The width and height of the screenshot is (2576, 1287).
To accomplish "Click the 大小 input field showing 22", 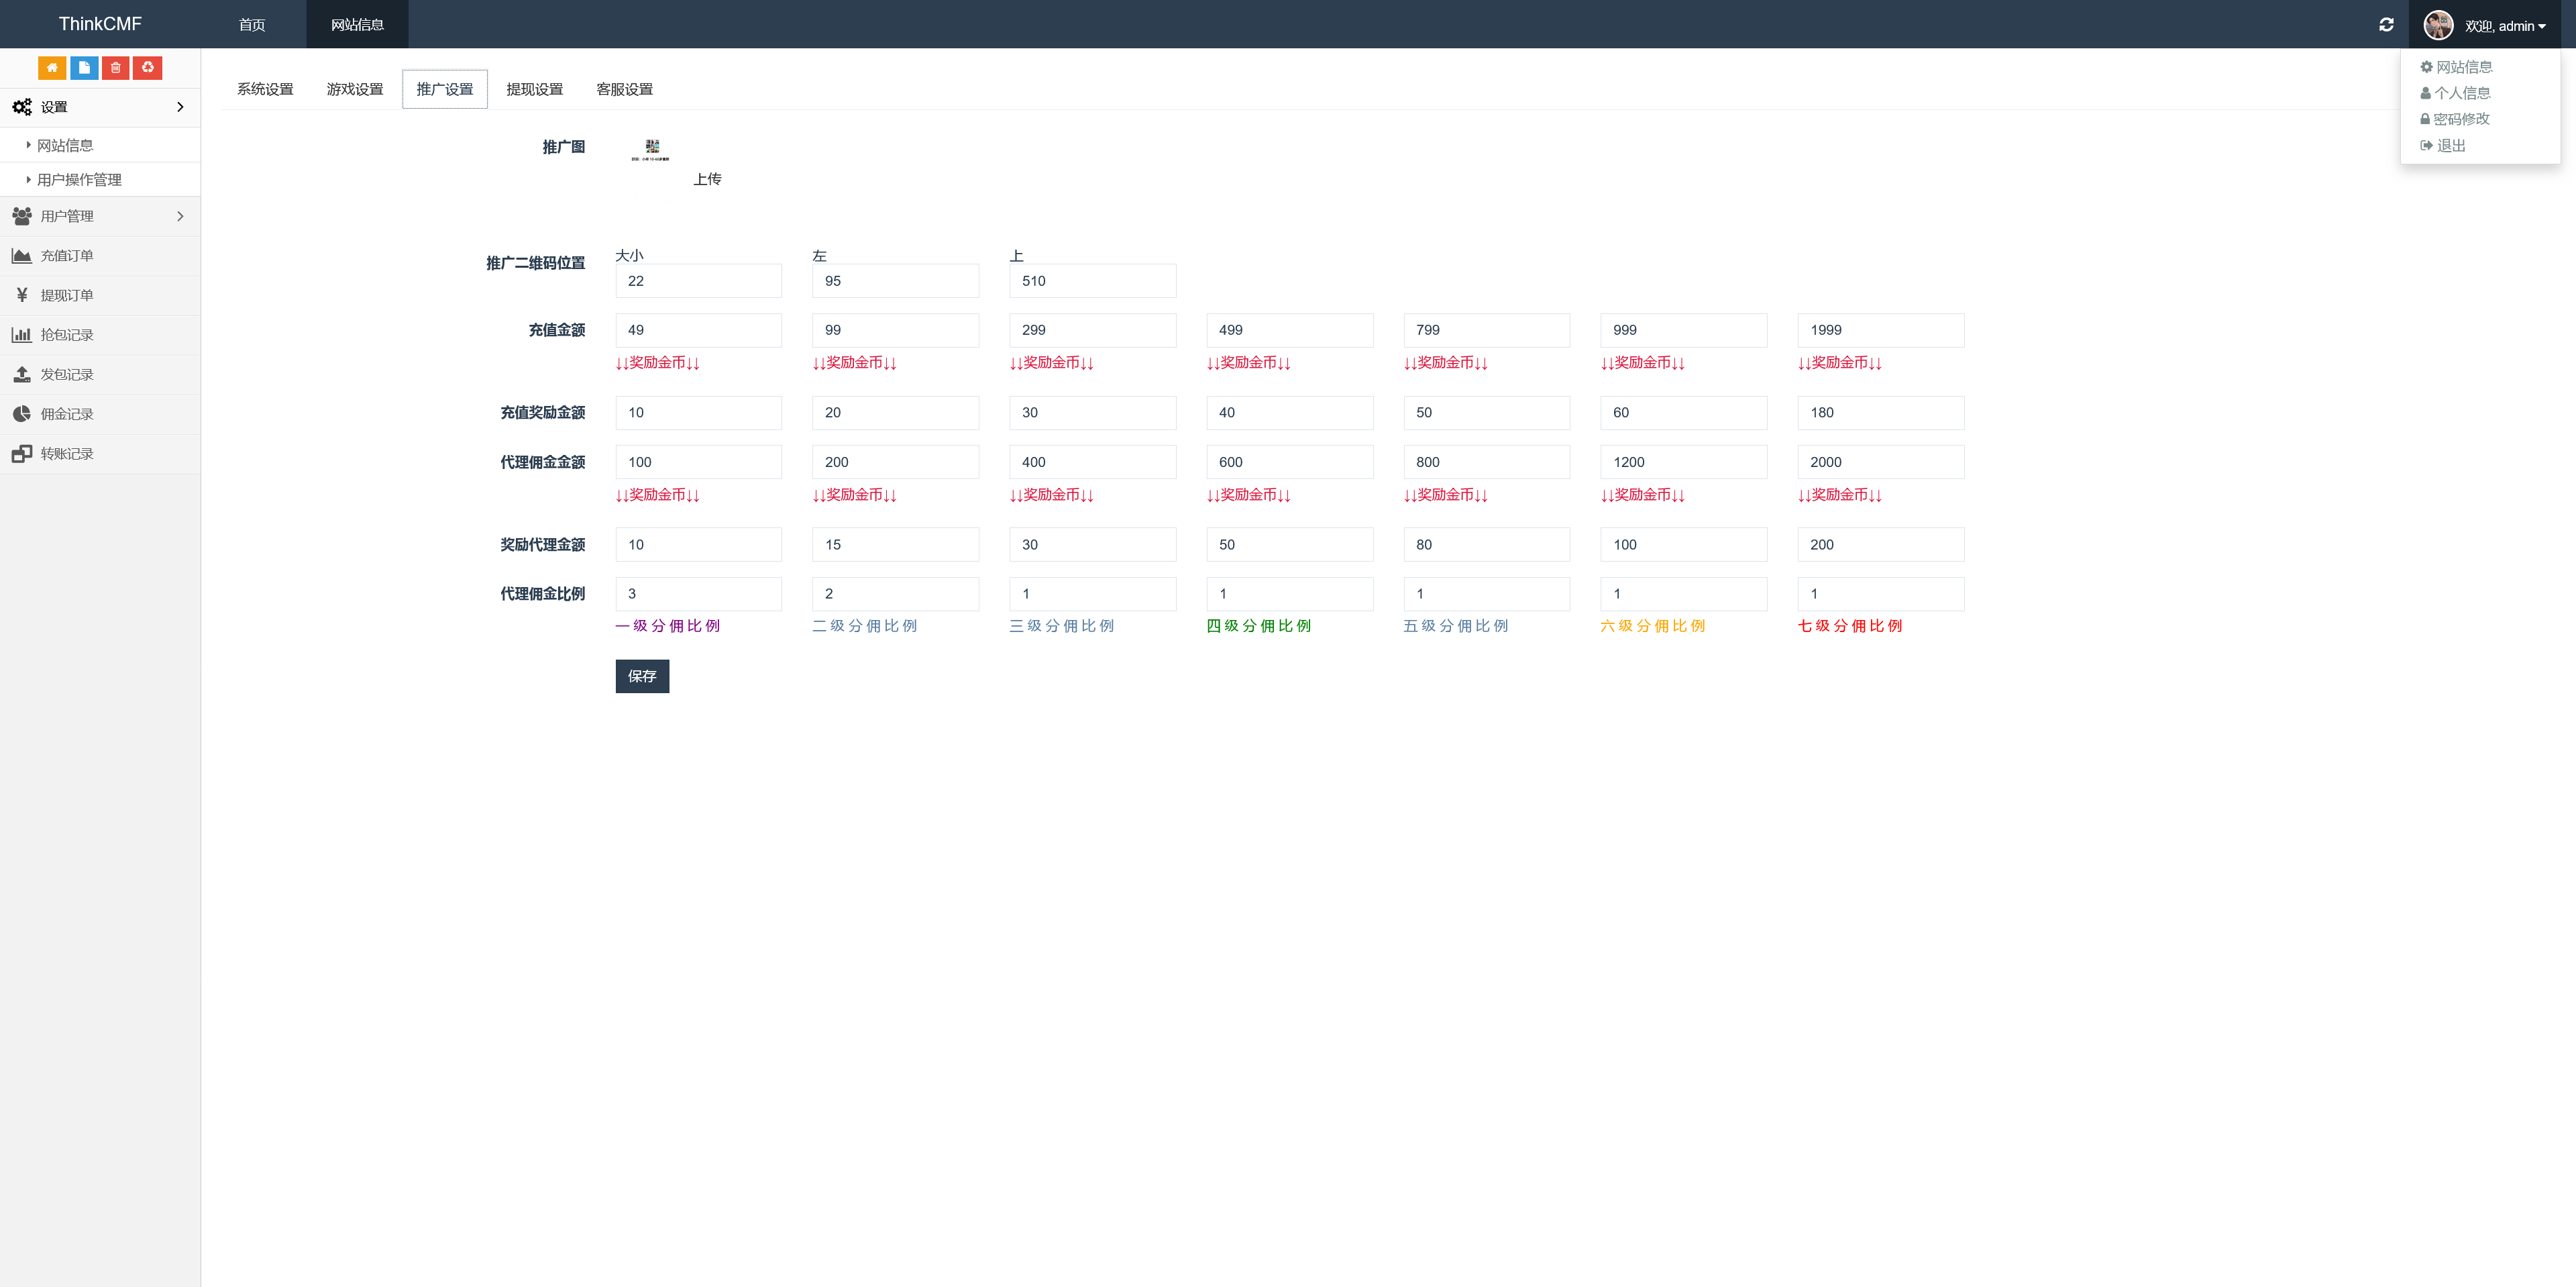I will coord(698,281).
